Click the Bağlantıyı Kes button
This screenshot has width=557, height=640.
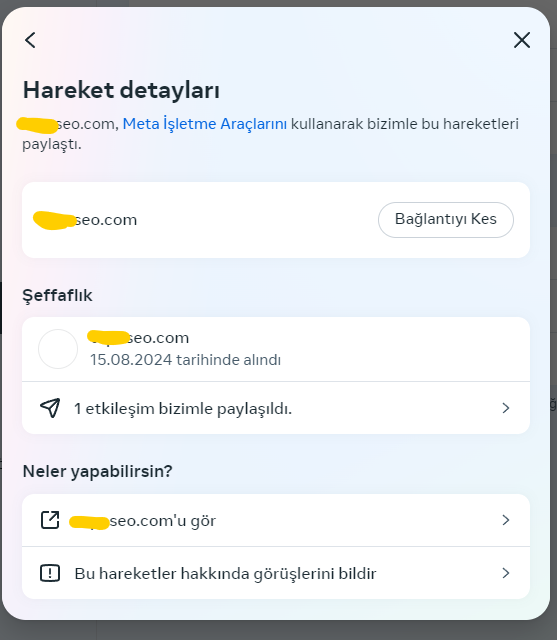tap(446, 220)
